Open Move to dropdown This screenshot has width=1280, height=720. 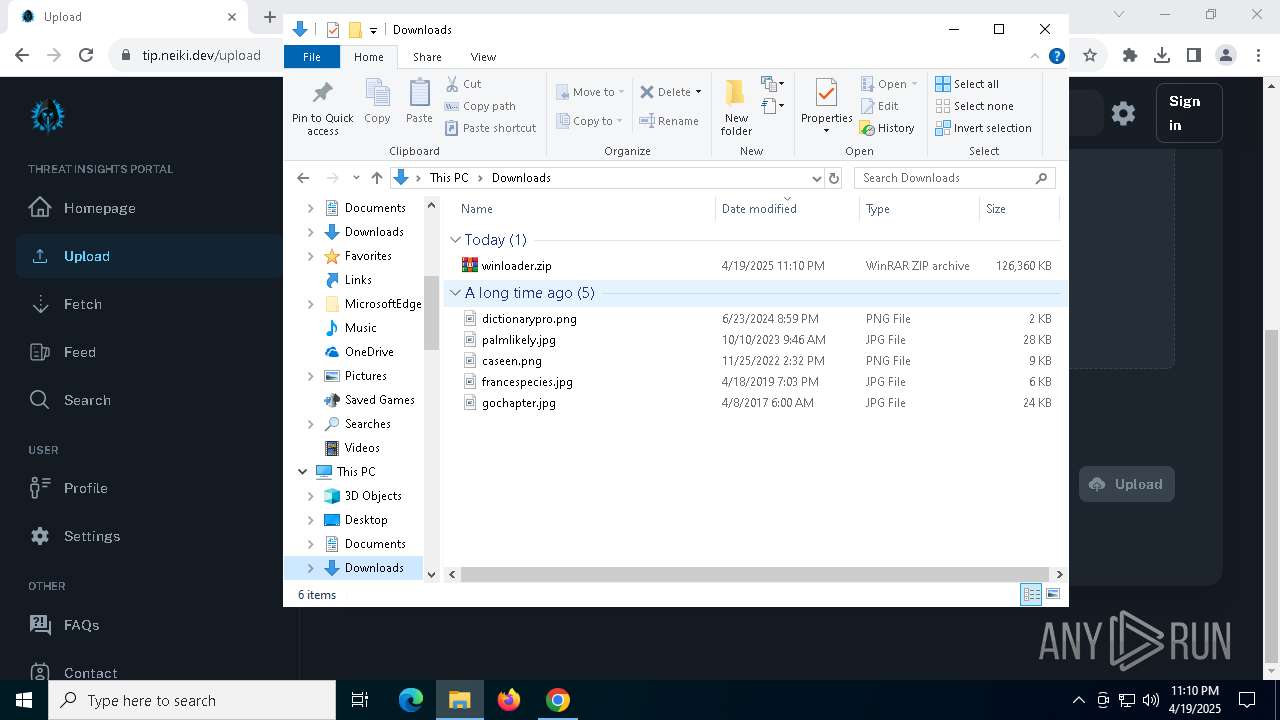point(590,92)
